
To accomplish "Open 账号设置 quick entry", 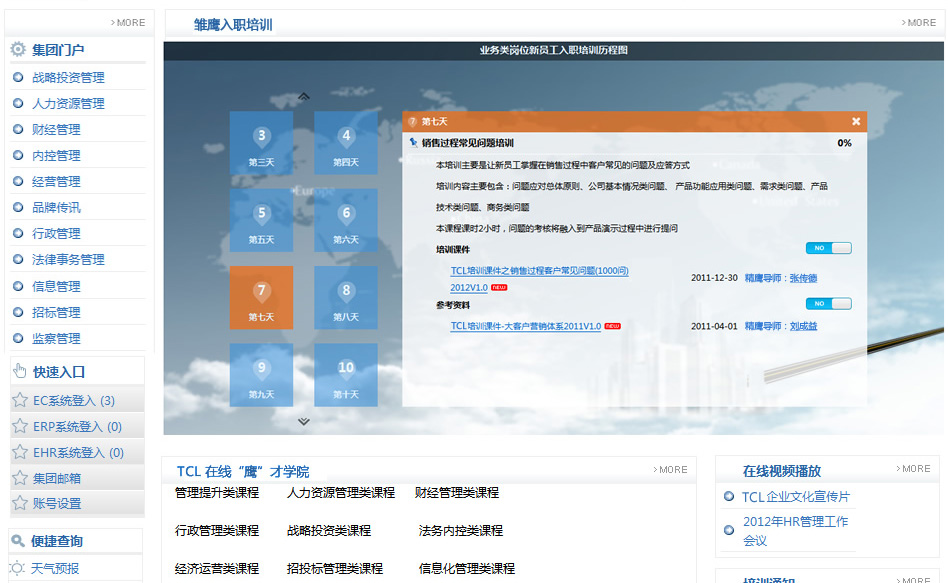I will pos(57,503).
